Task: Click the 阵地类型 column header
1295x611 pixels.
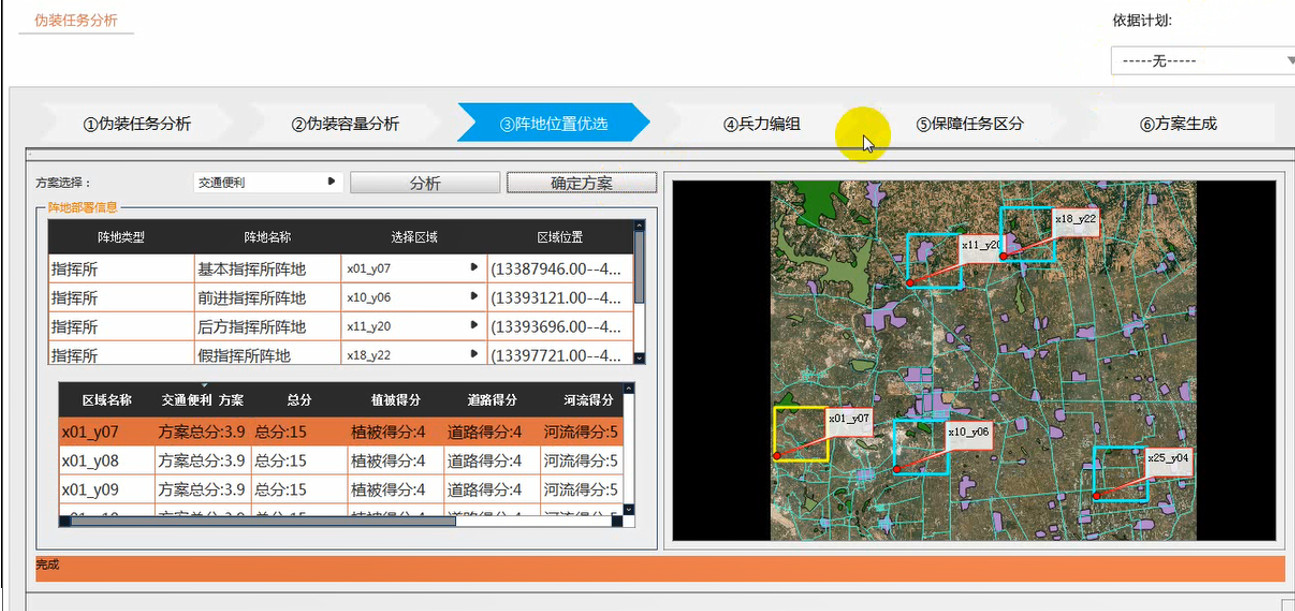Action: (x=121, y=237)
